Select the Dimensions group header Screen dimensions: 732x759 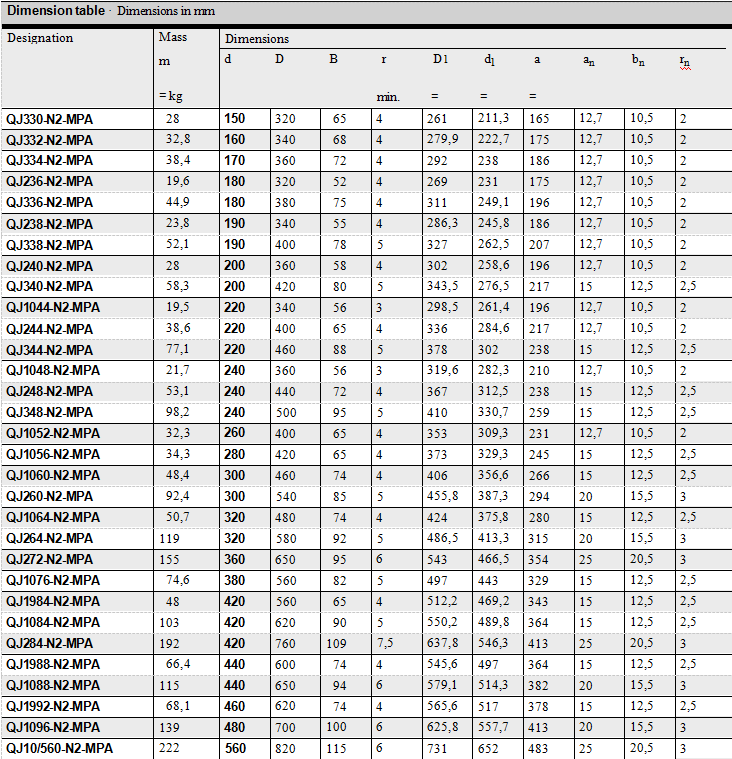click(x=257, y=39)
